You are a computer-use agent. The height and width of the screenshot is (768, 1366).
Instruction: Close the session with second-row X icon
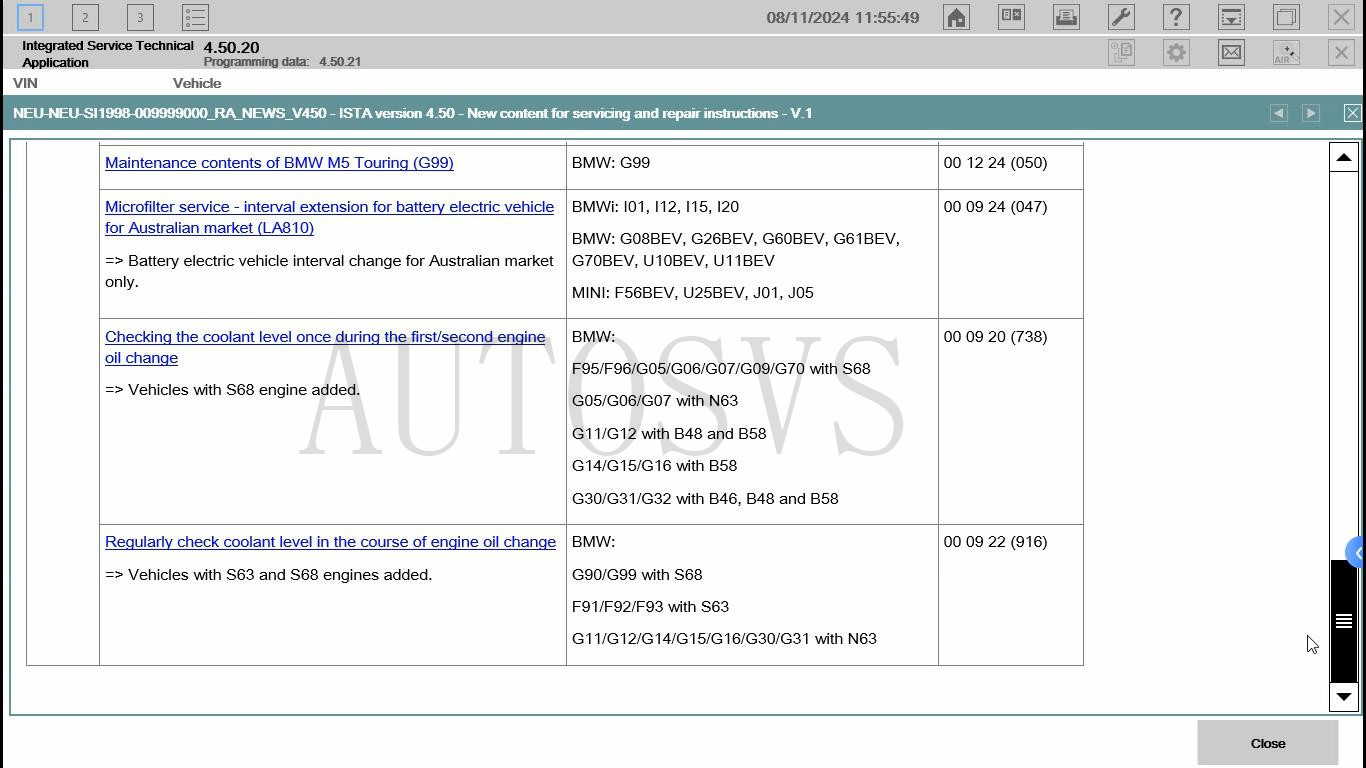pyautogui.click(x=1341, y=52)
